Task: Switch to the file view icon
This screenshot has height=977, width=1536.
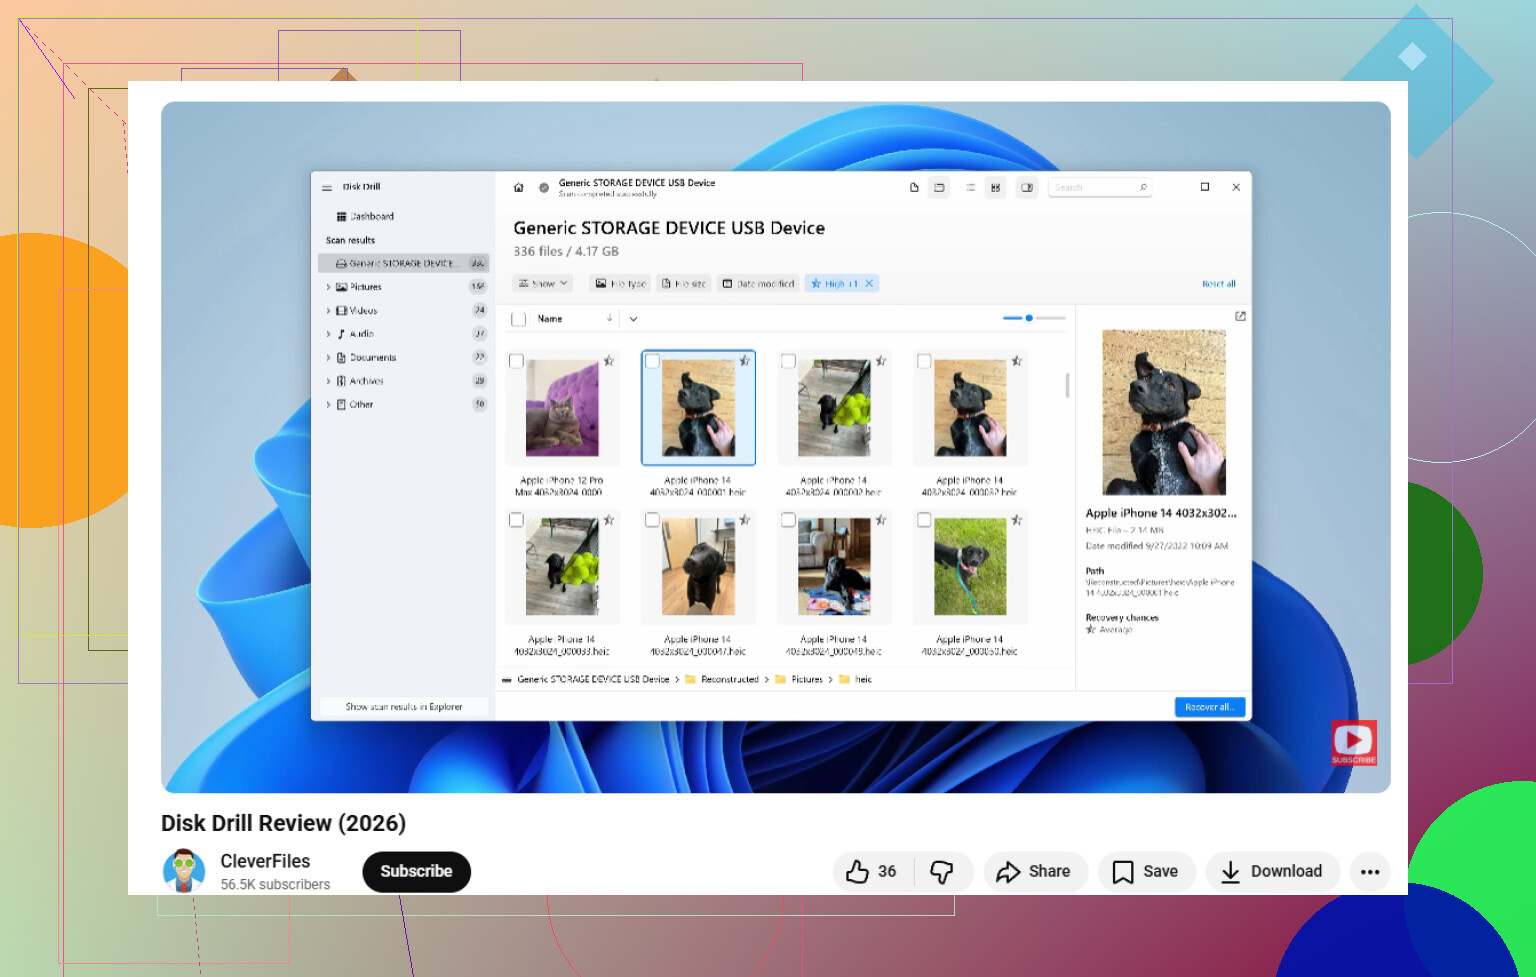Action: [914, 187]
